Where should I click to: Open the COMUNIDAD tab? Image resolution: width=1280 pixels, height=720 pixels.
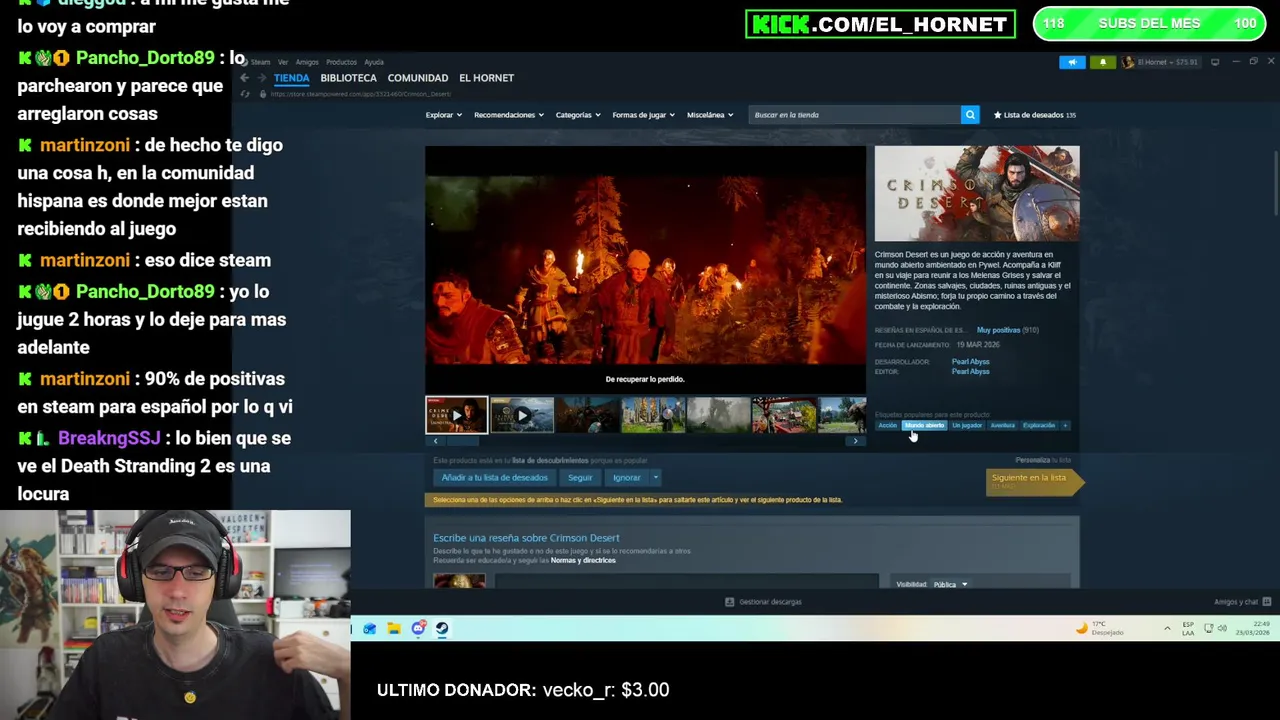[418, 78]
